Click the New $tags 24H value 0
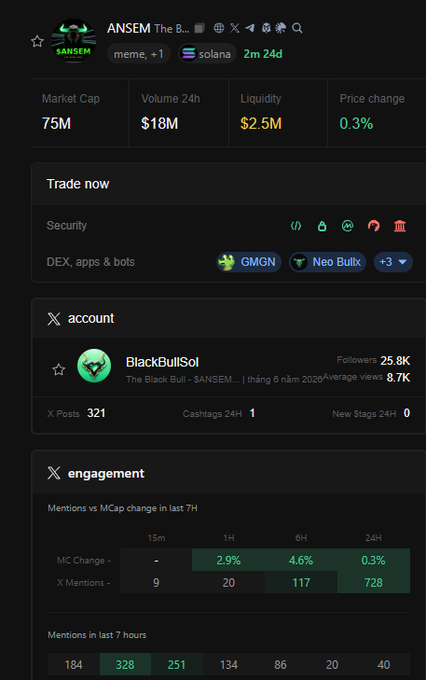 click(x=407, y=413)
